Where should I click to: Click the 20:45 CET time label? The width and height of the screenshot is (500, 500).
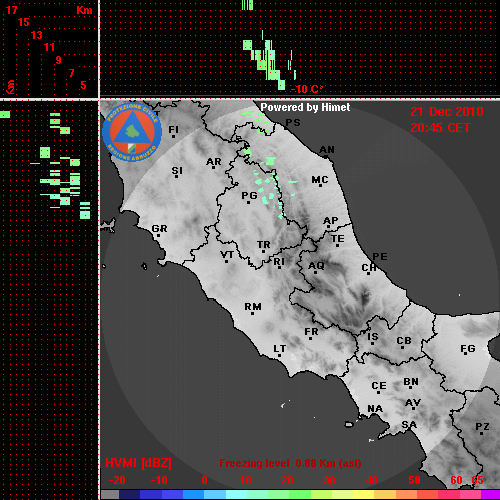(x=440, y=128)
